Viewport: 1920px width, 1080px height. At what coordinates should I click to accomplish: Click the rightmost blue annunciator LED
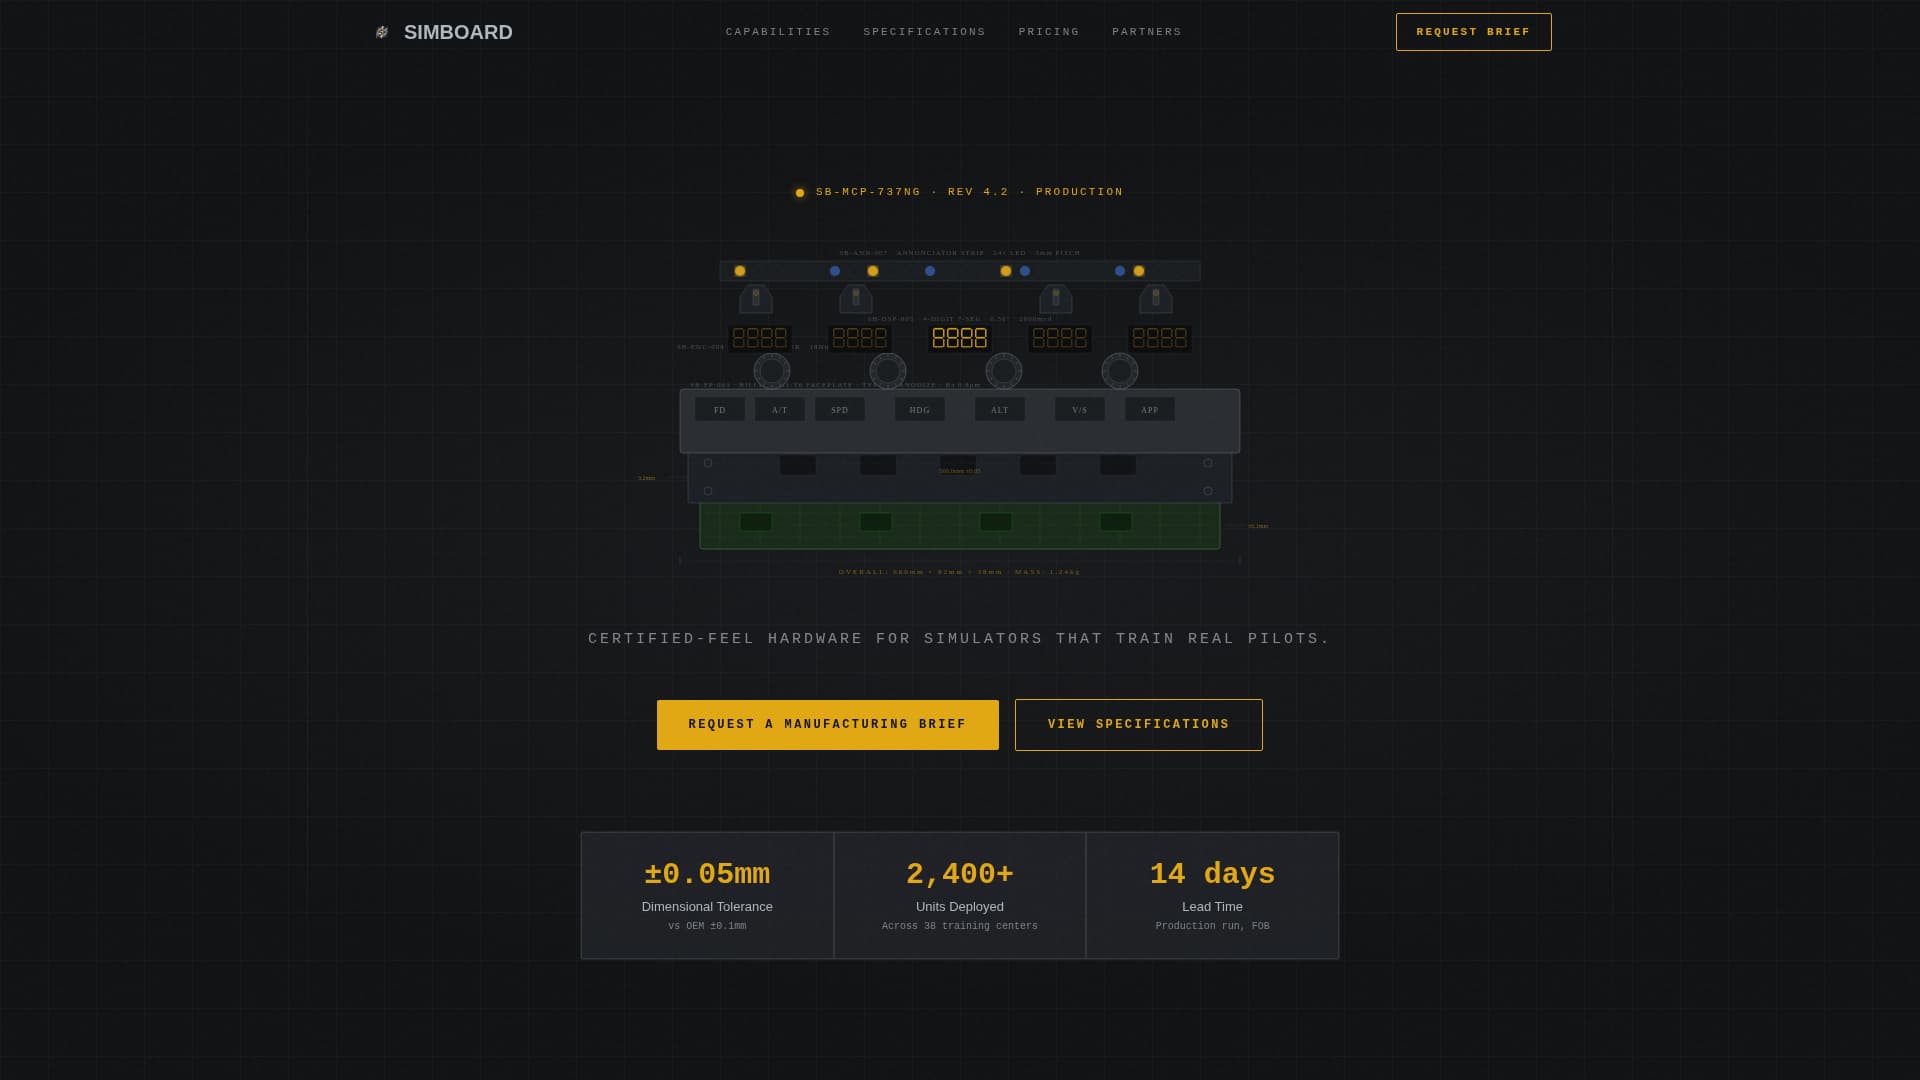click(1120, 271)
